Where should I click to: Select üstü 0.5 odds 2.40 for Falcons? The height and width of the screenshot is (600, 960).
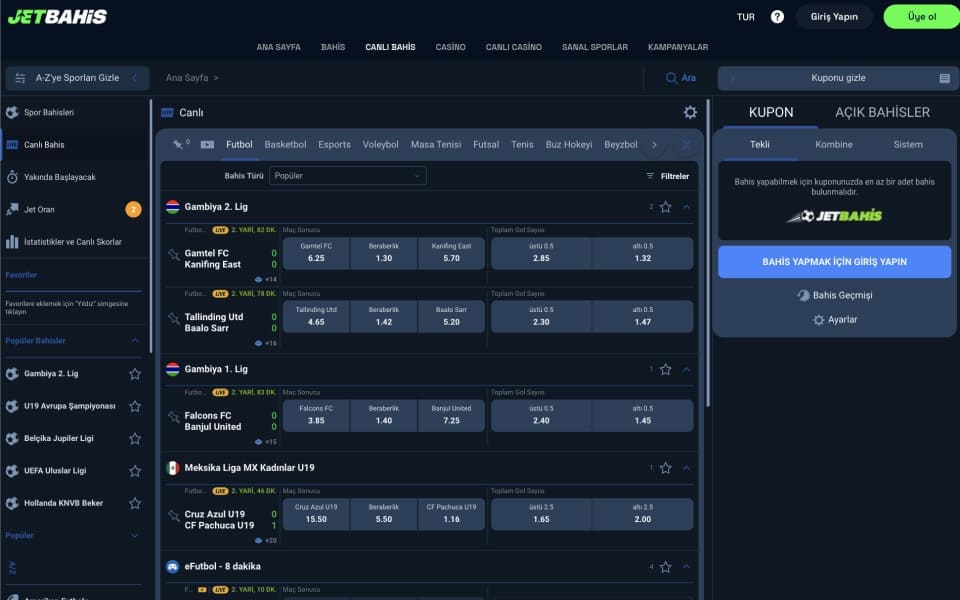541,415
